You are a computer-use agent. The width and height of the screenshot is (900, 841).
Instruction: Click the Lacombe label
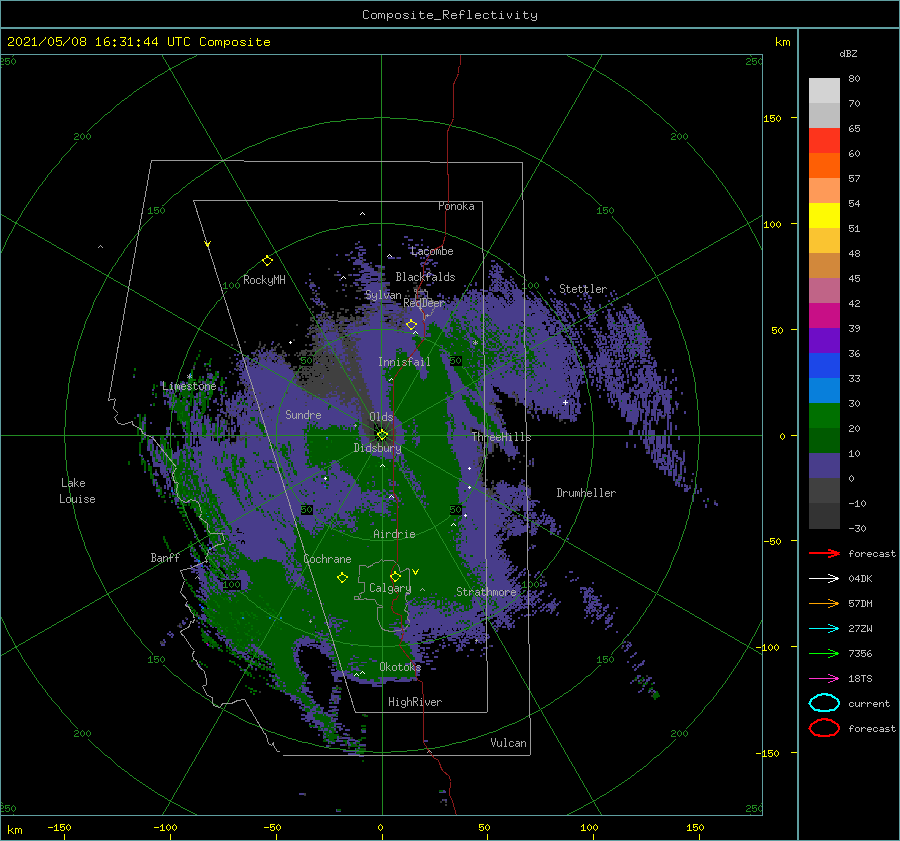click(432, 251)
